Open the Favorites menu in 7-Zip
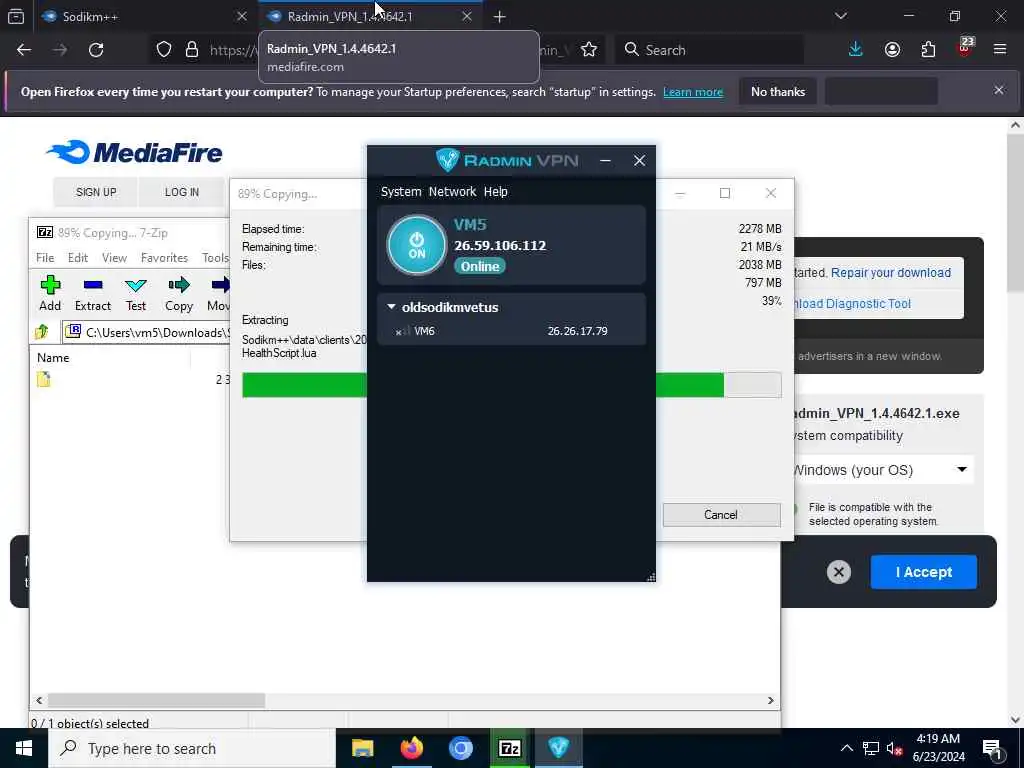This screenshot has height=768, width=1024. click(x=165, y=257)
